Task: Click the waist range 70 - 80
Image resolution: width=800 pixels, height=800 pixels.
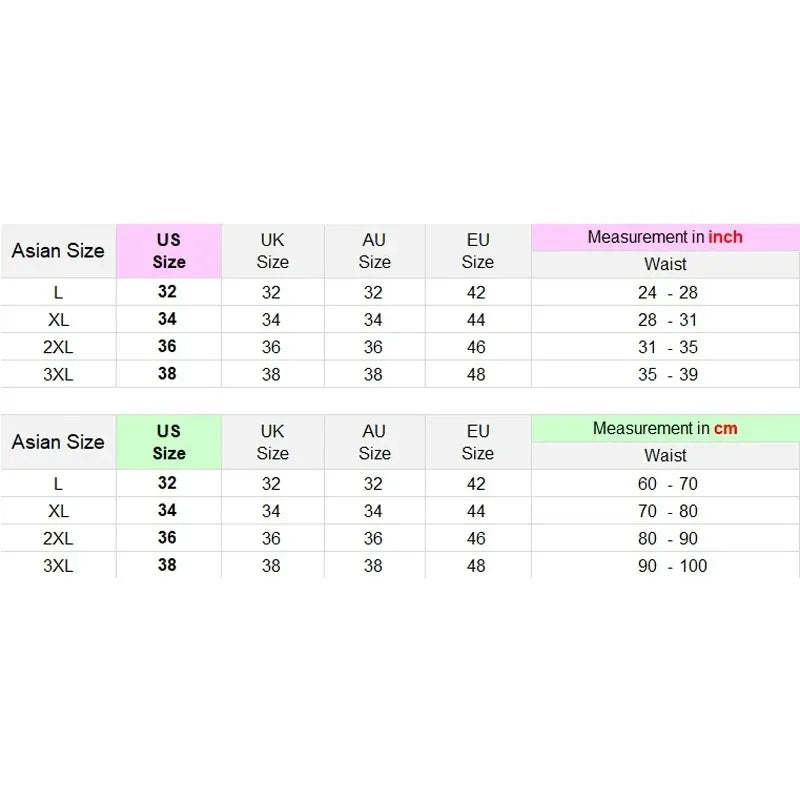Action: pos(667,511)
